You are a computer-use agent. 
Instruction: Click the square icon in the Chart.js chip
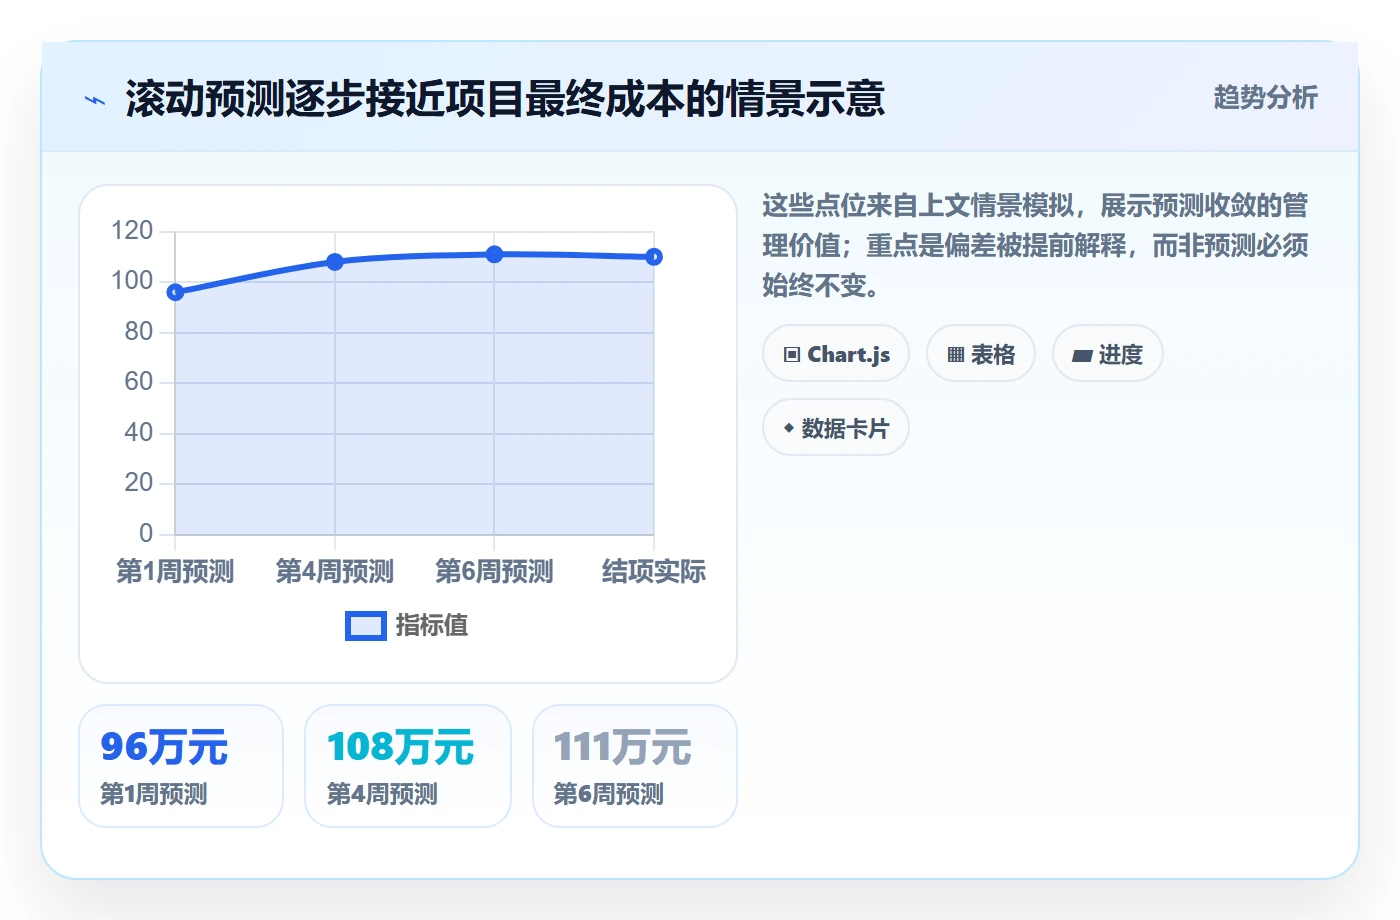tap(792, 355)
